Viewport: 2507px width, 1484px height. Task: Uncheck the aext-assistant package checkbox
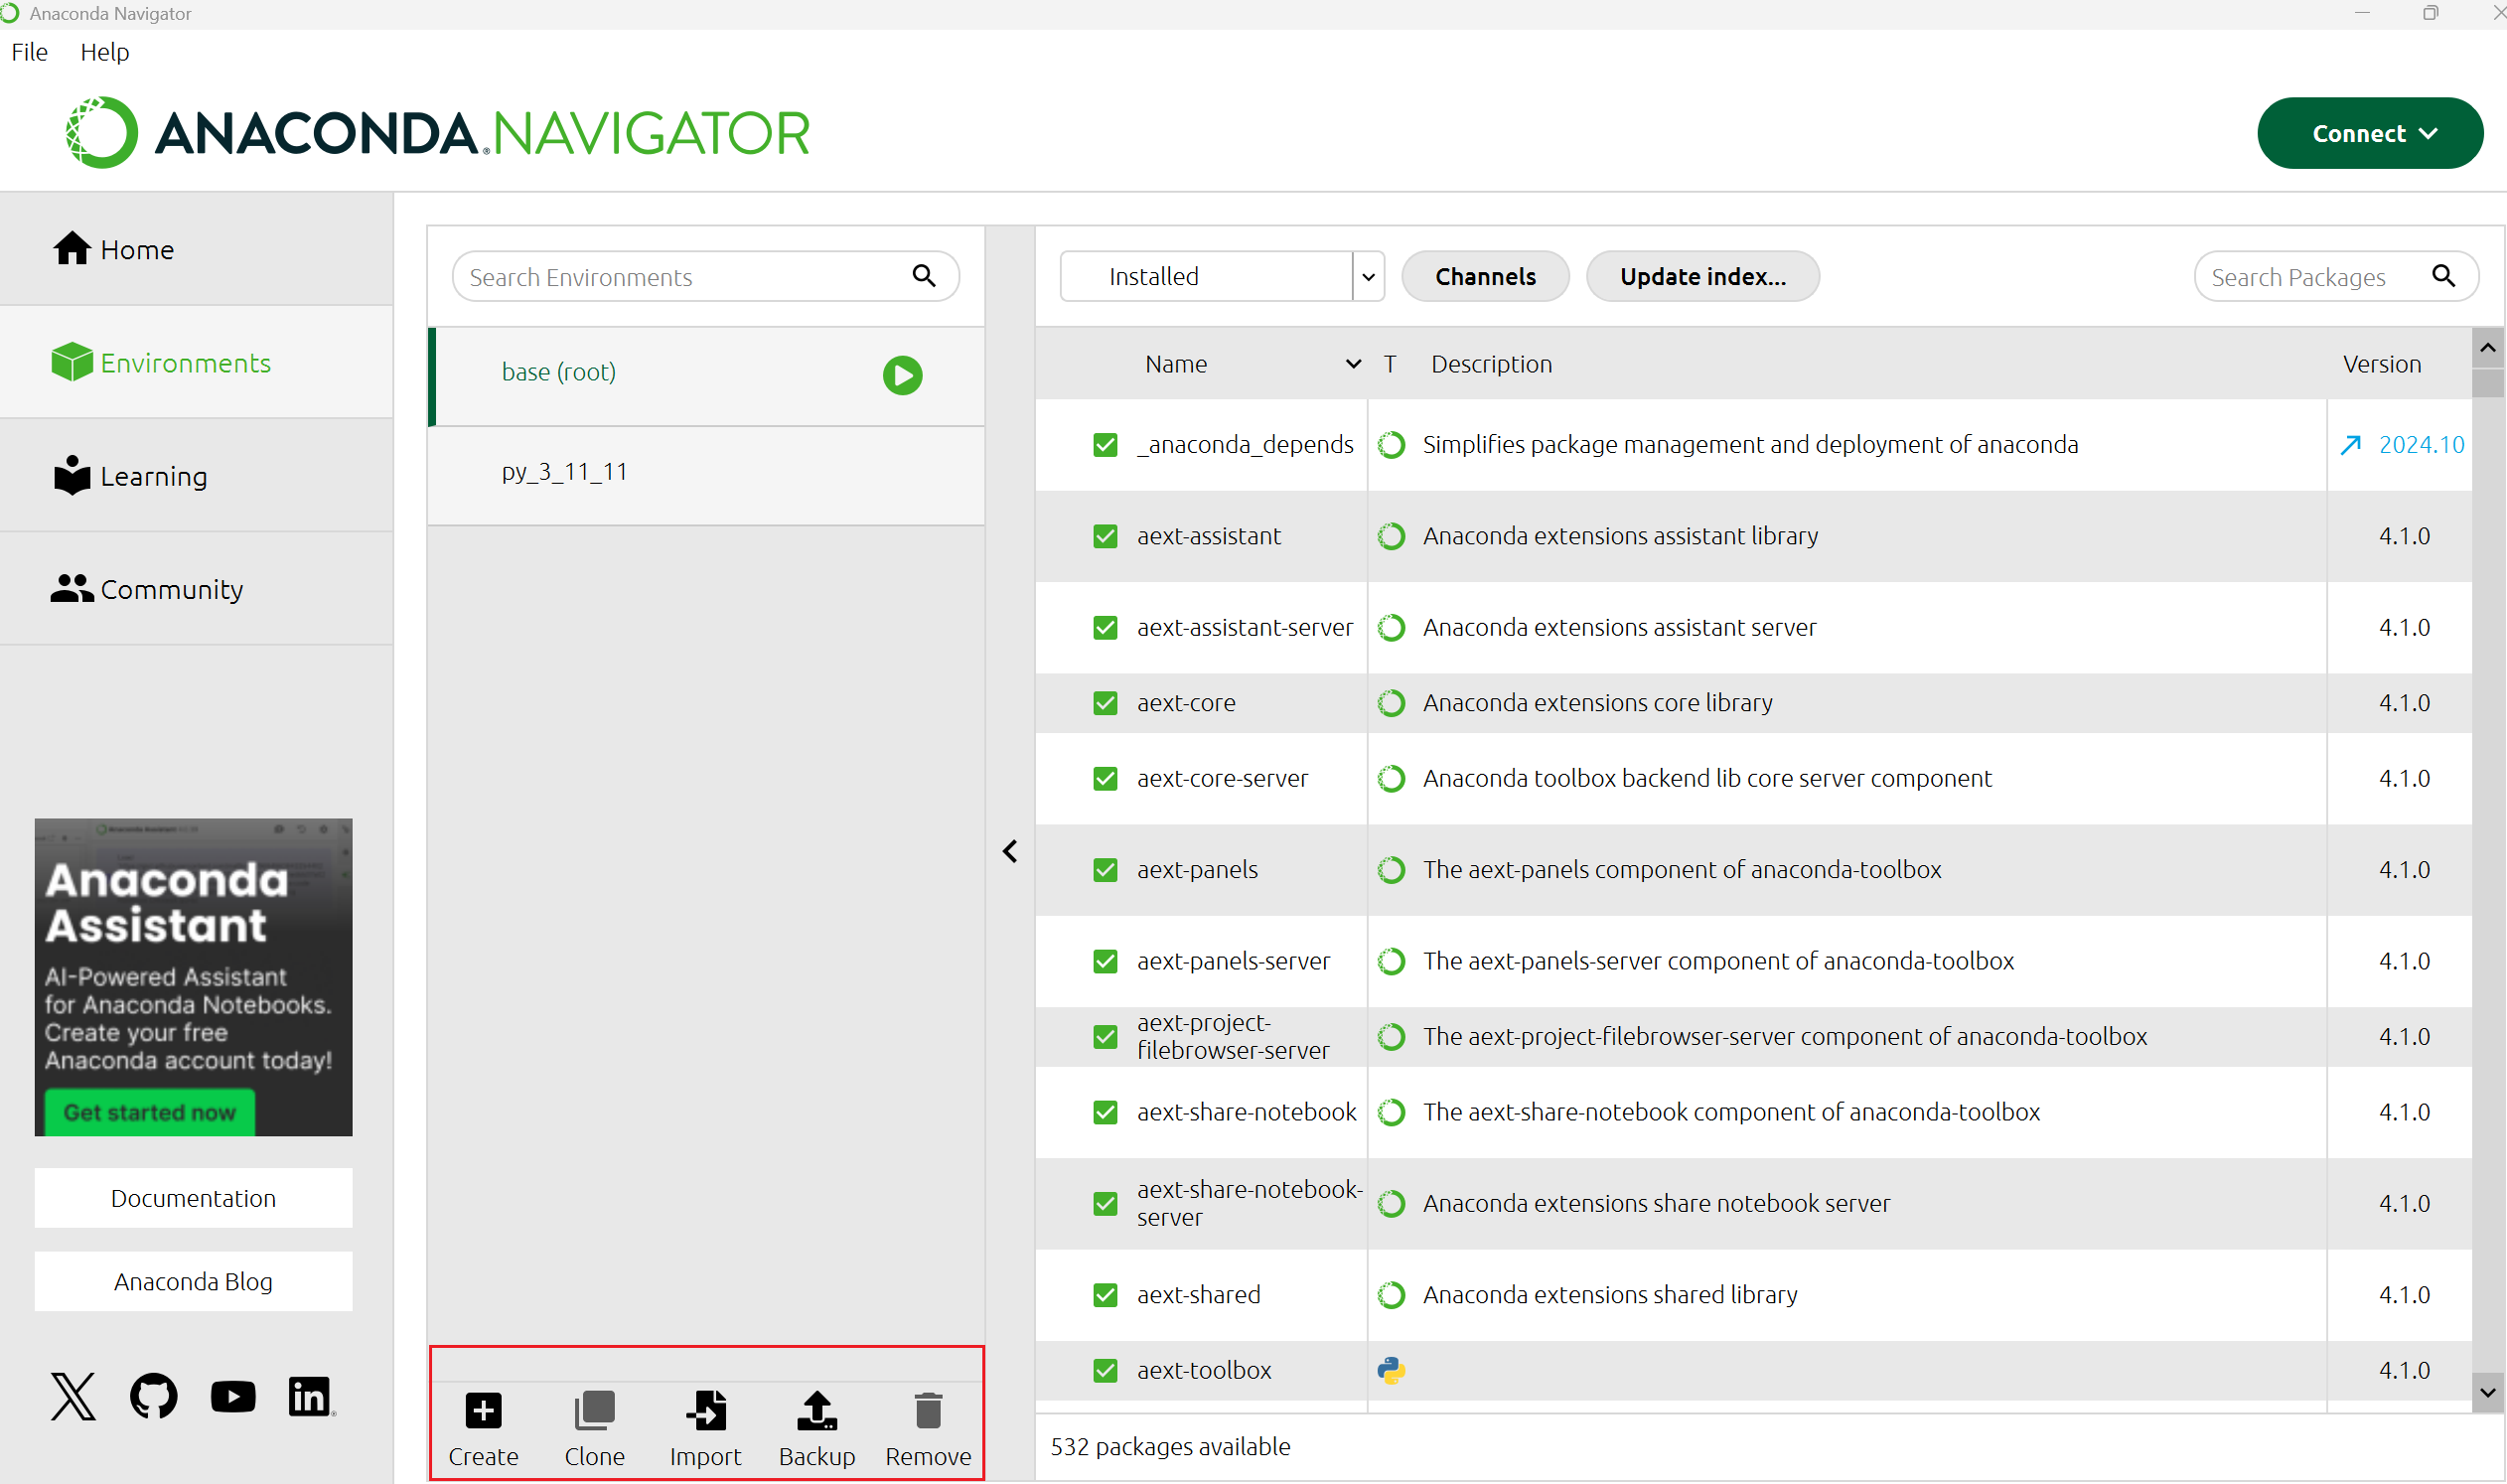tap(1104, 536)
